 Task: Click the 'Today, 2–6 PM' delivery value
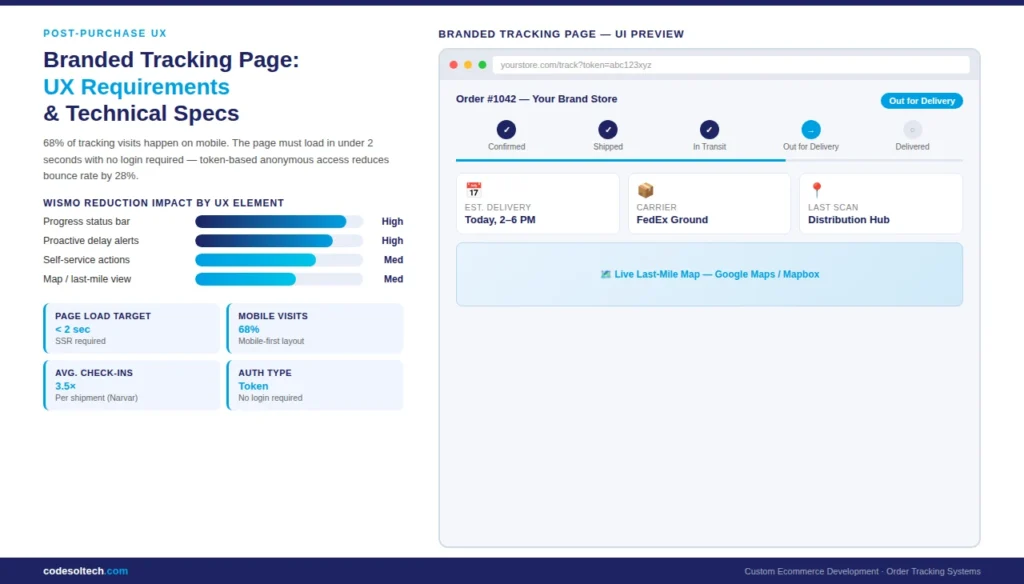point(500,220)
